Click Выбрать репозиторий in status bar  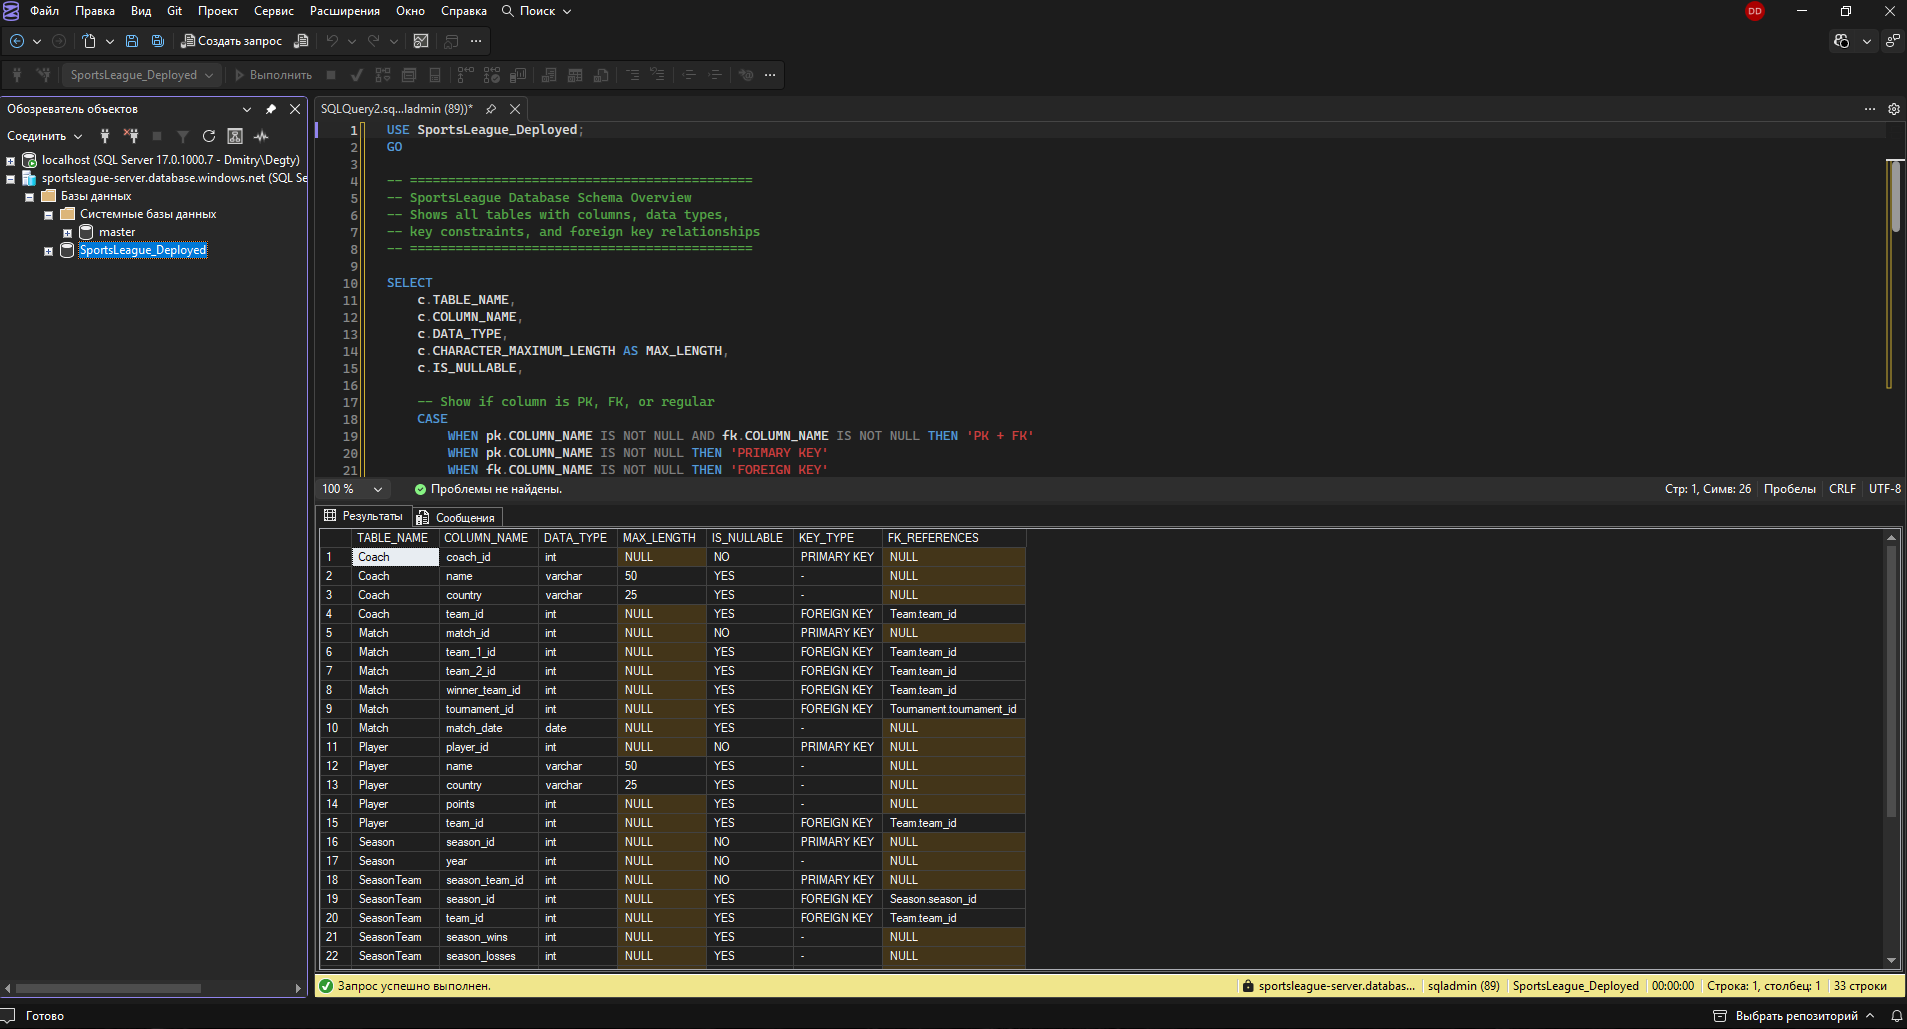click(x=1794, y=1016)
